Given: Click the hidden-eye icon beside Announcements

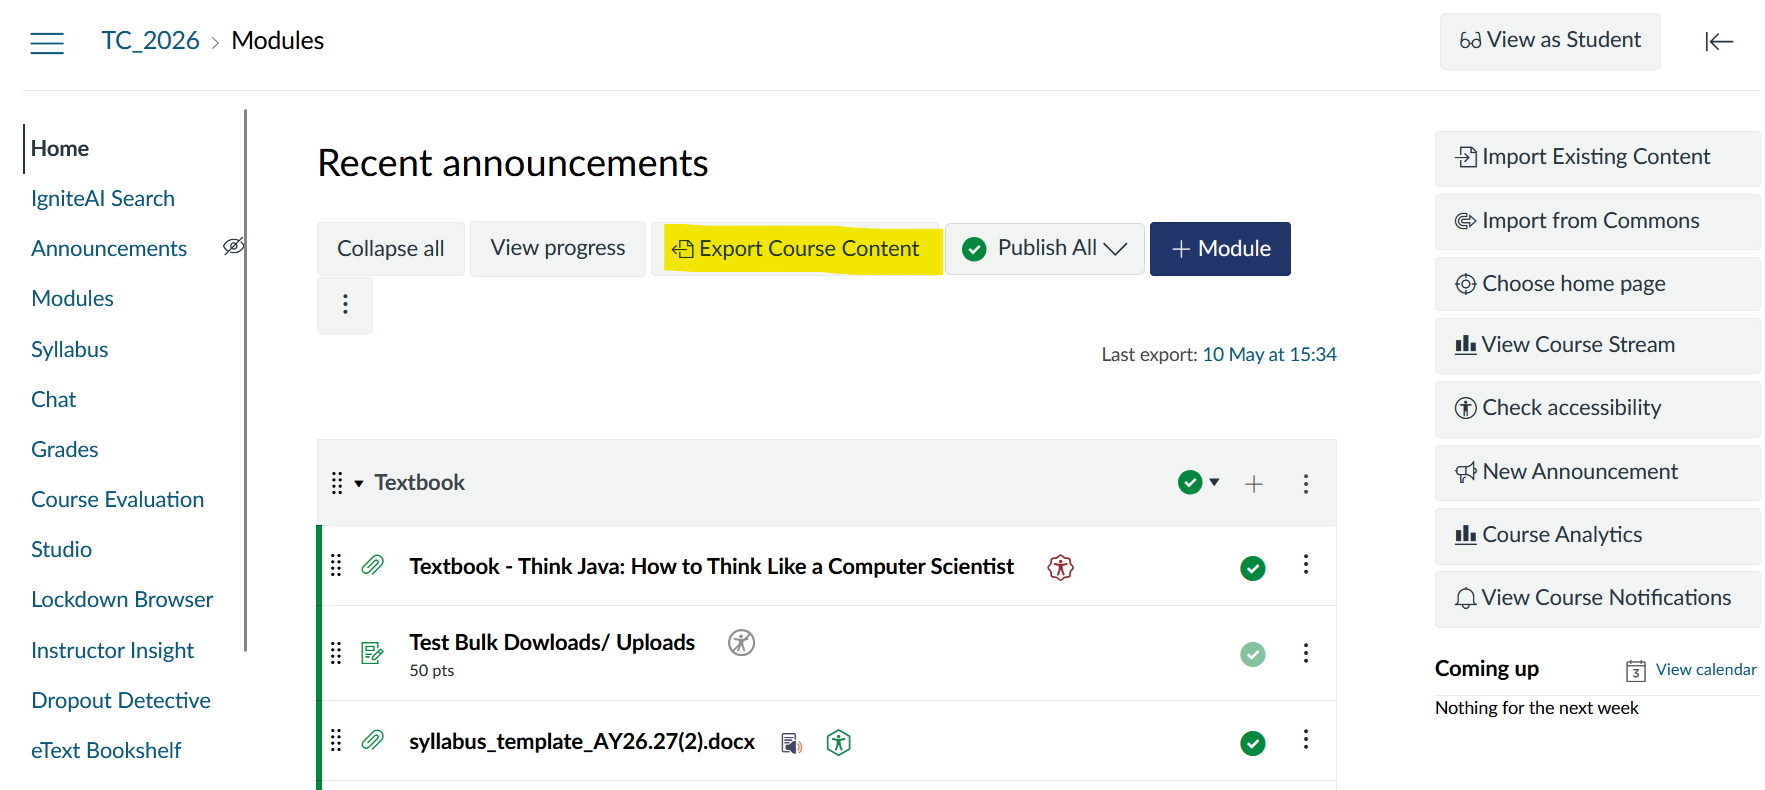Looking at the screenshot, I should [233, 246].
